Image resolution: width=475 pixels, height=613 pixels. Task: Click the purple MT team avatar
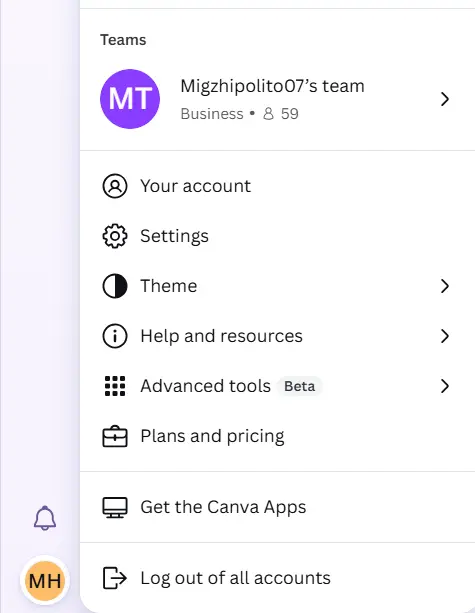pyautogui.click(x=130, y=99)
